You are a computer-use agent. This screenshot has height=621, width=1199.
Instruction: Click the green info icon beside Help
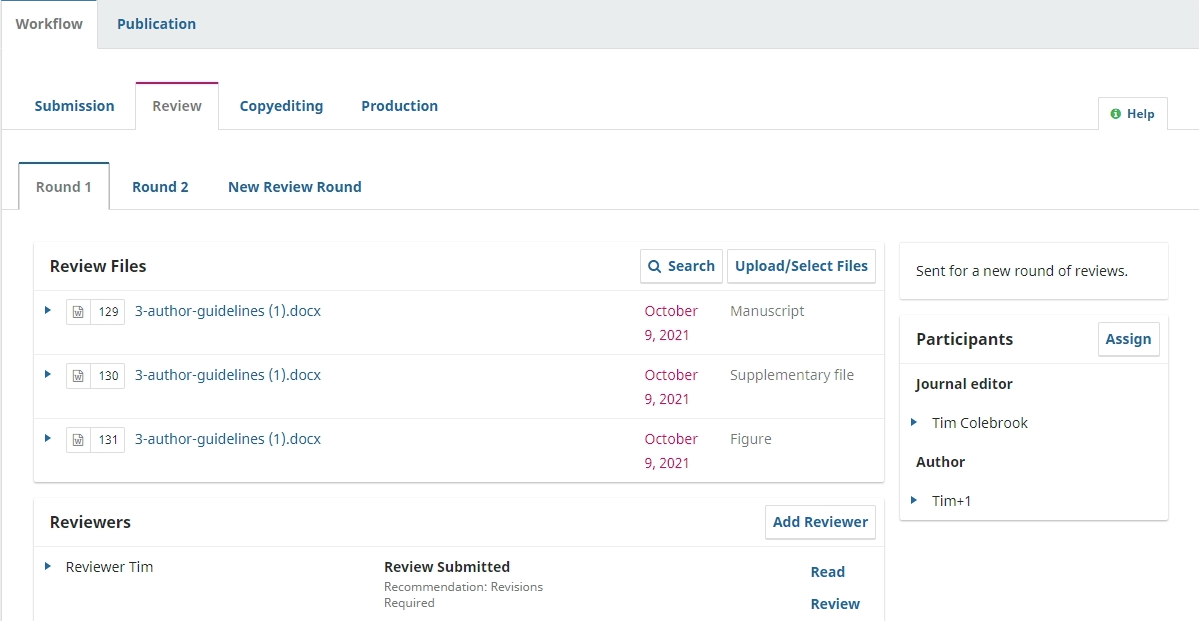(1116, 114)
